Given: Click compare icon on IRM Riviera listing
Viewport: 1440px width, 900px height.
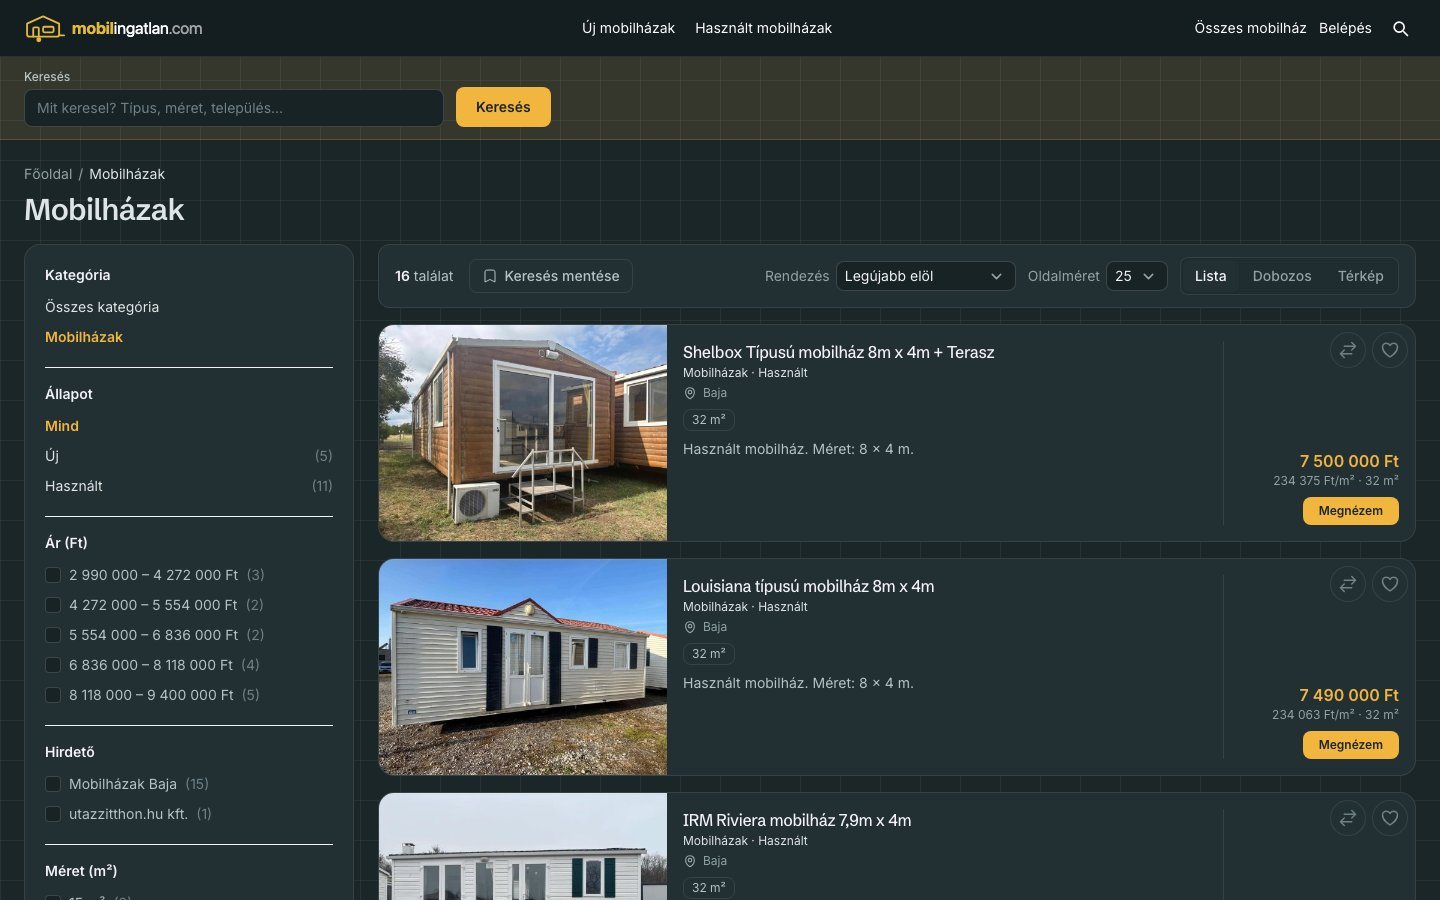Looking at the screenshot, I should (x=1348, y=818).
